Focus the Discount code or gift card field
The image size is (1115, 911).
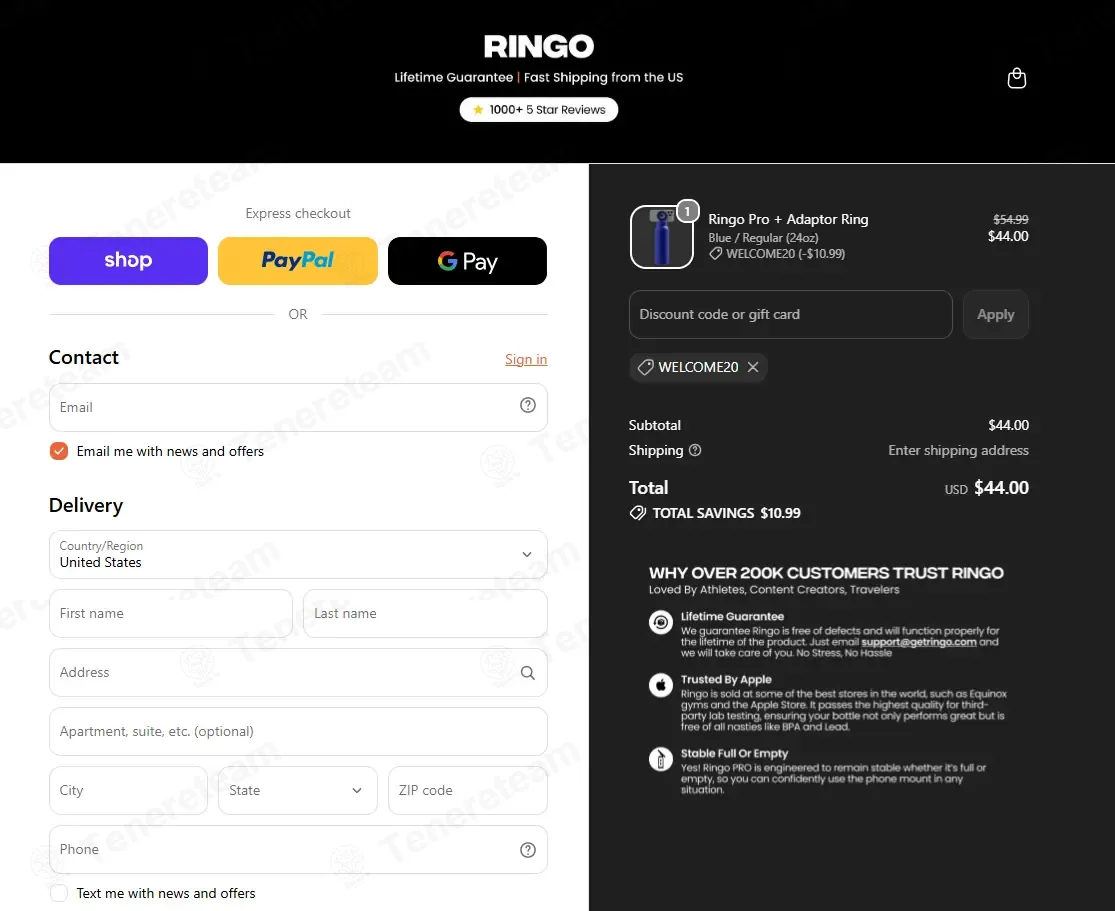coord(791,314)
